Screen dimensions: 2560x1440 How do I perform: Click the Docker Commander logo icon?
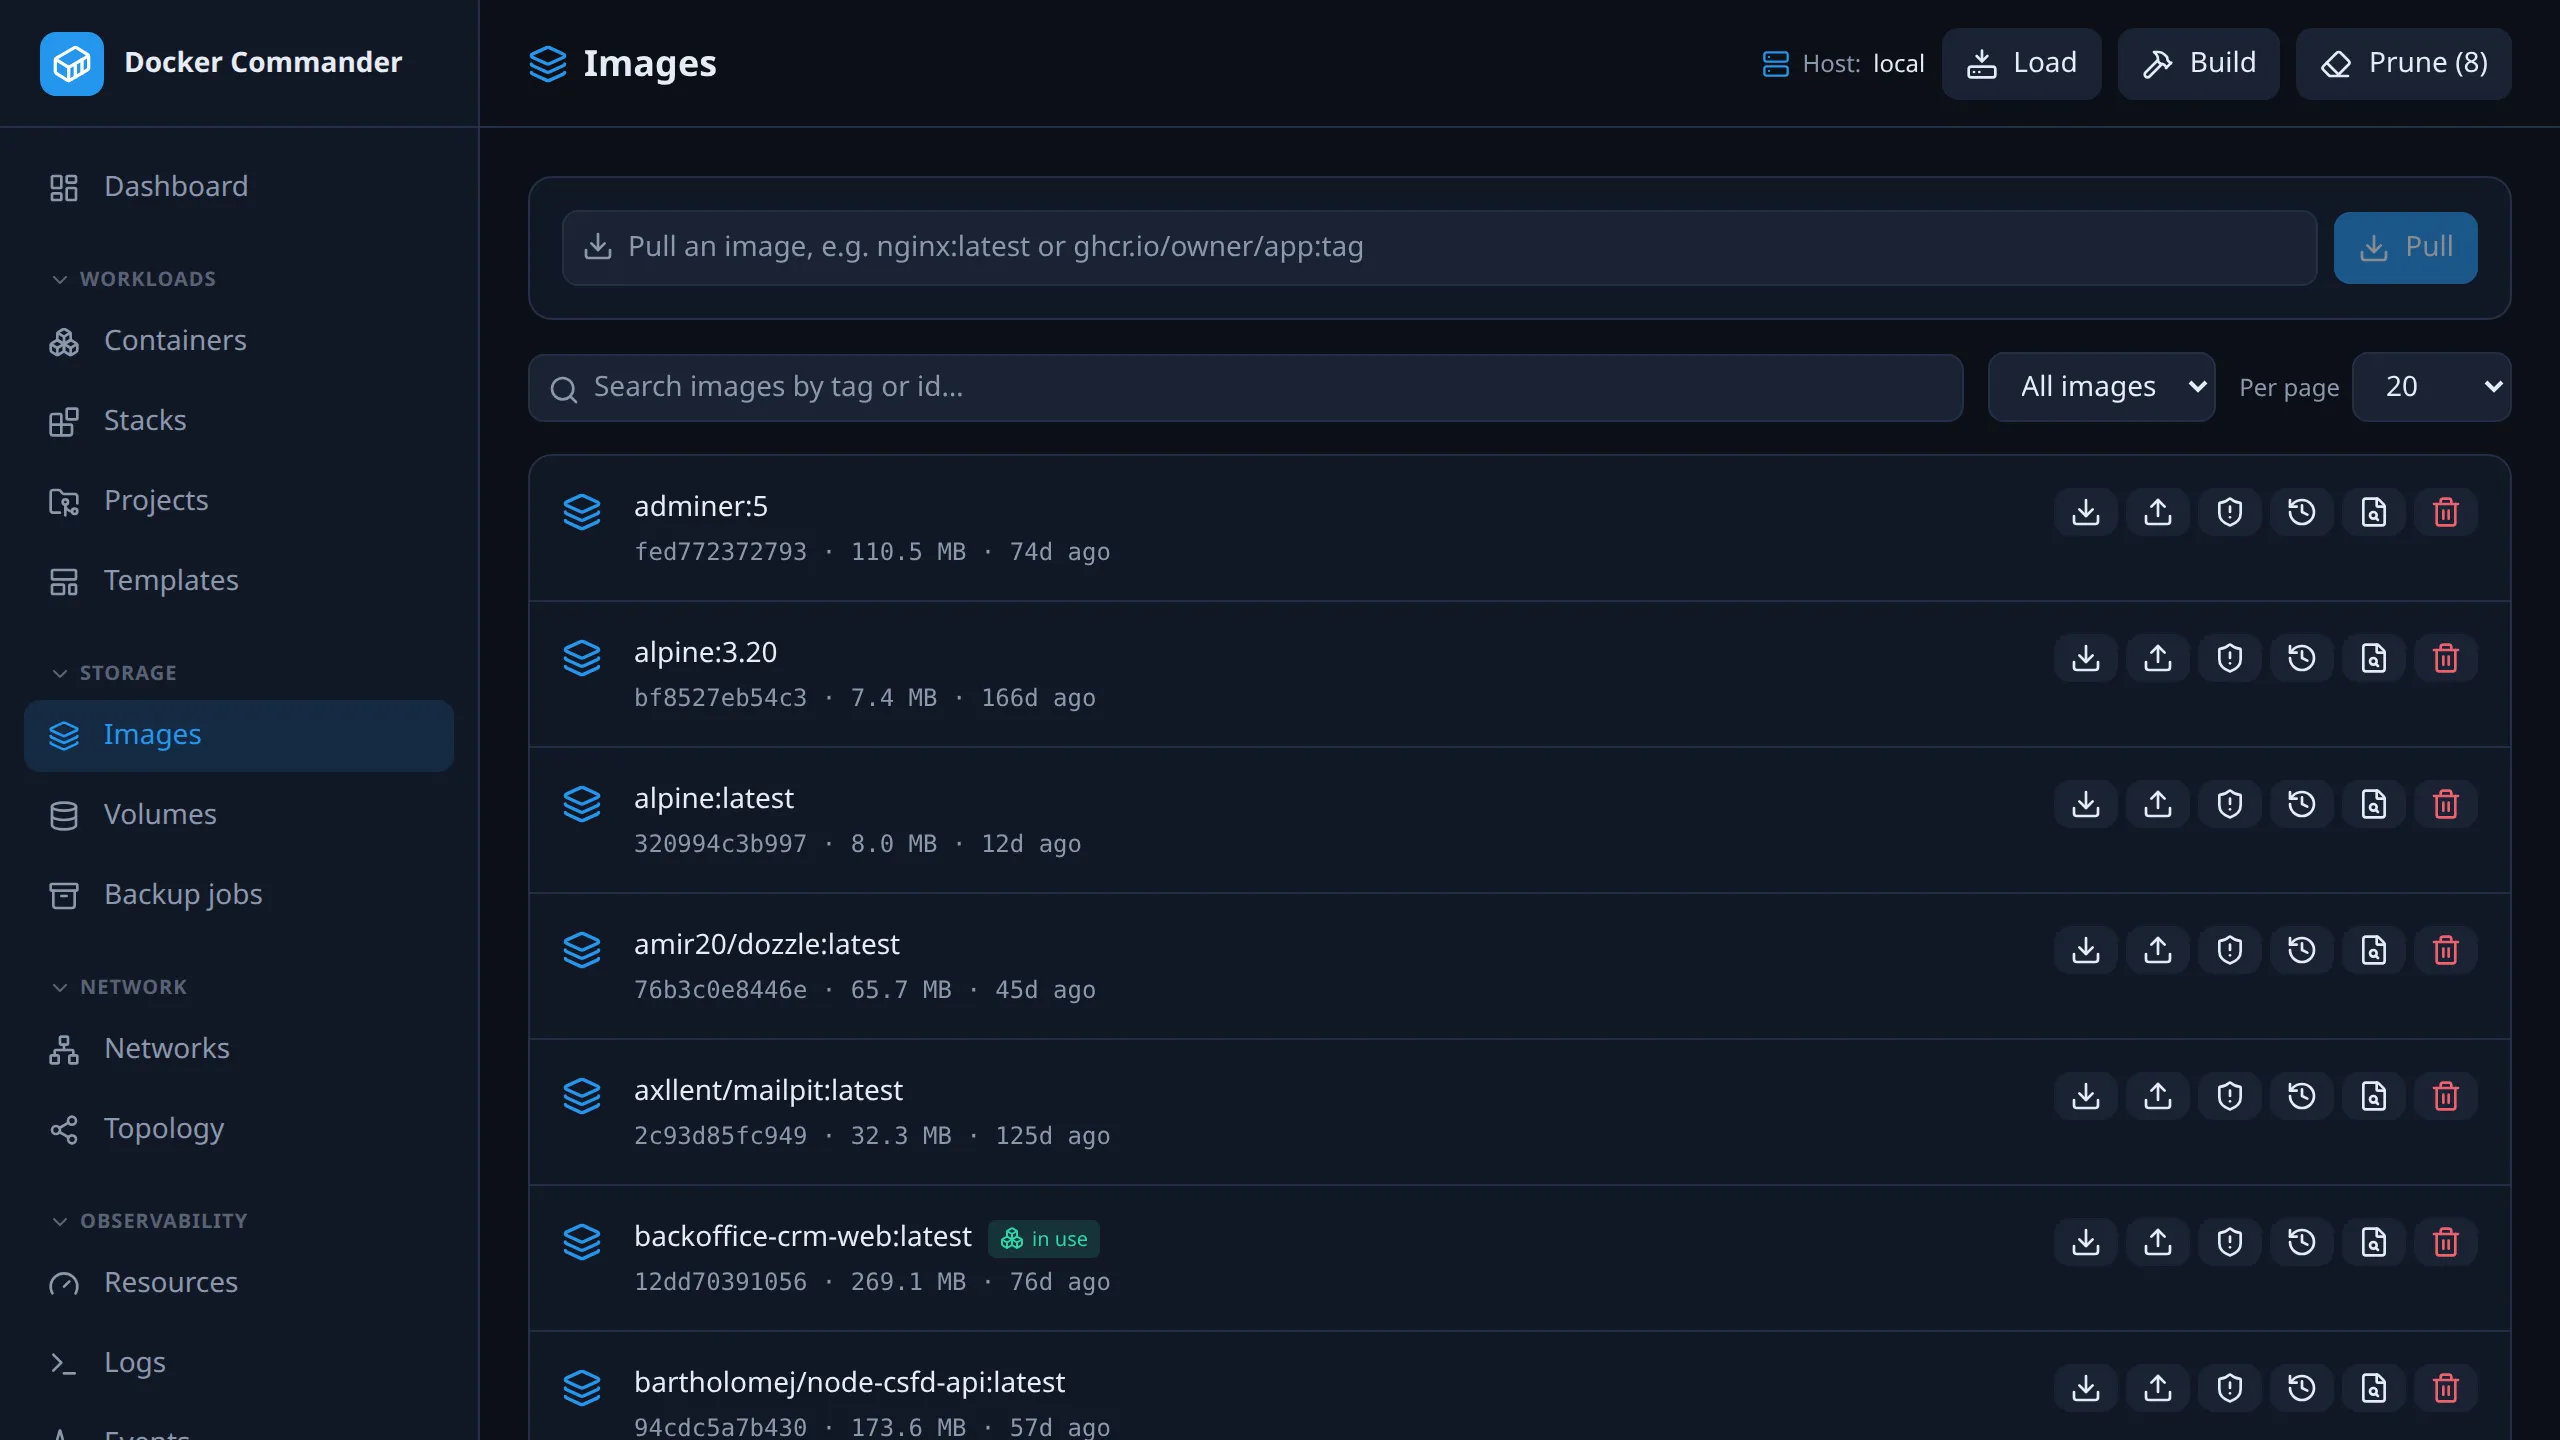(72, 64)
